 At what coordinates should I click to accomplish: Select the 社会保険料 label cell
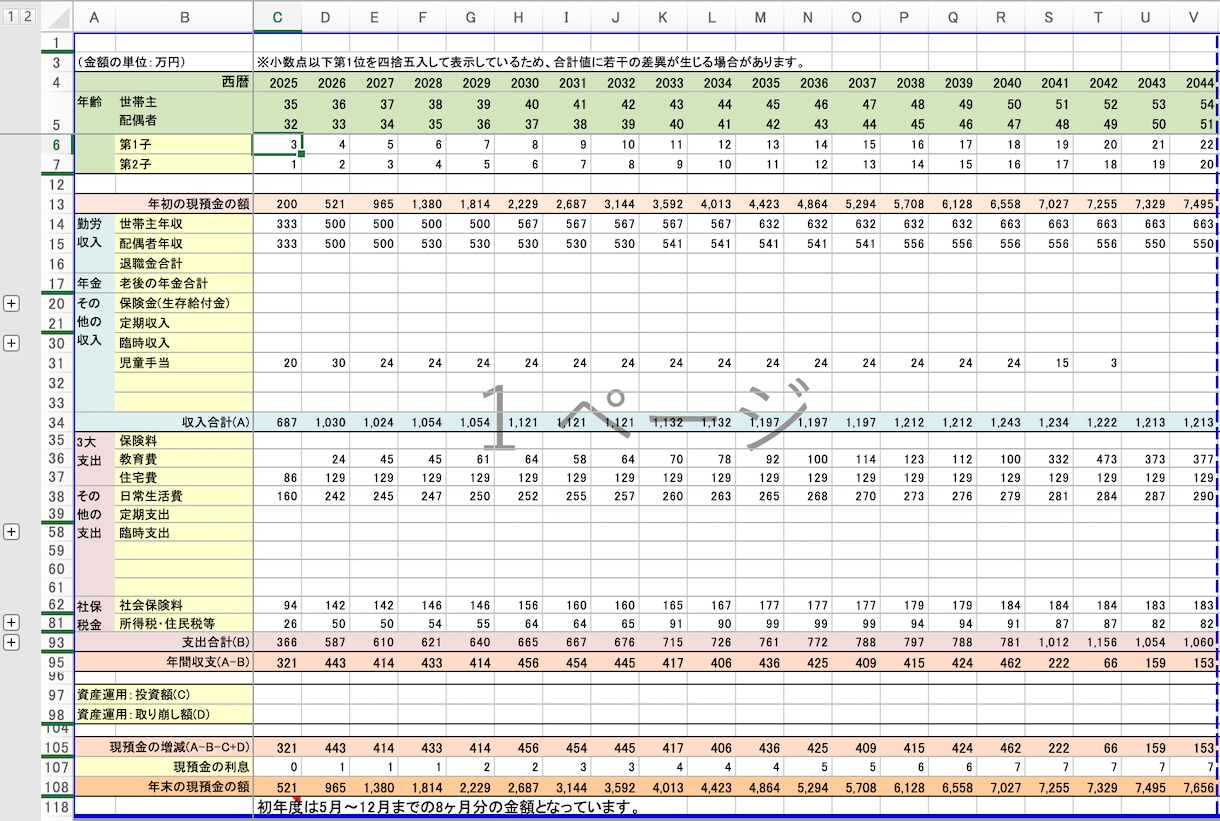(x=184, y=605)
